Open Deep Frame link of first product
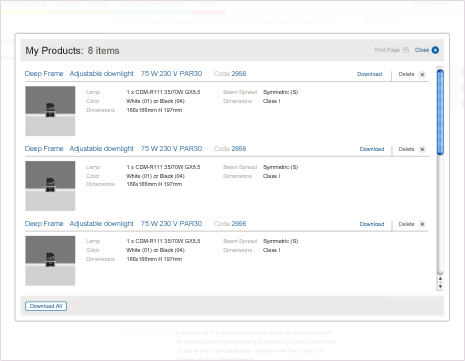This screenshot has height=361, width=465. point(44,74)
